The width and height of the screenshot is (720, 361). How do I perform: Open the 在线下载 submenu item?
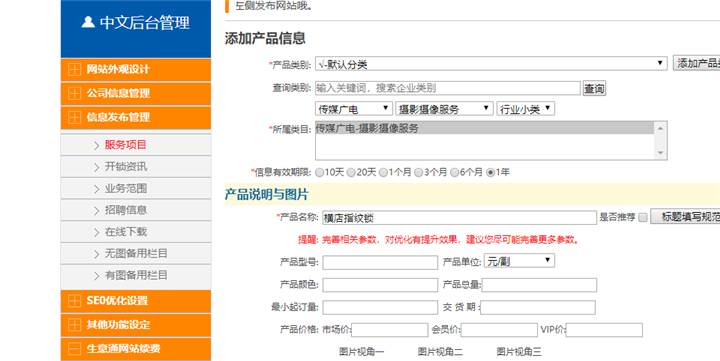(136, 232)
